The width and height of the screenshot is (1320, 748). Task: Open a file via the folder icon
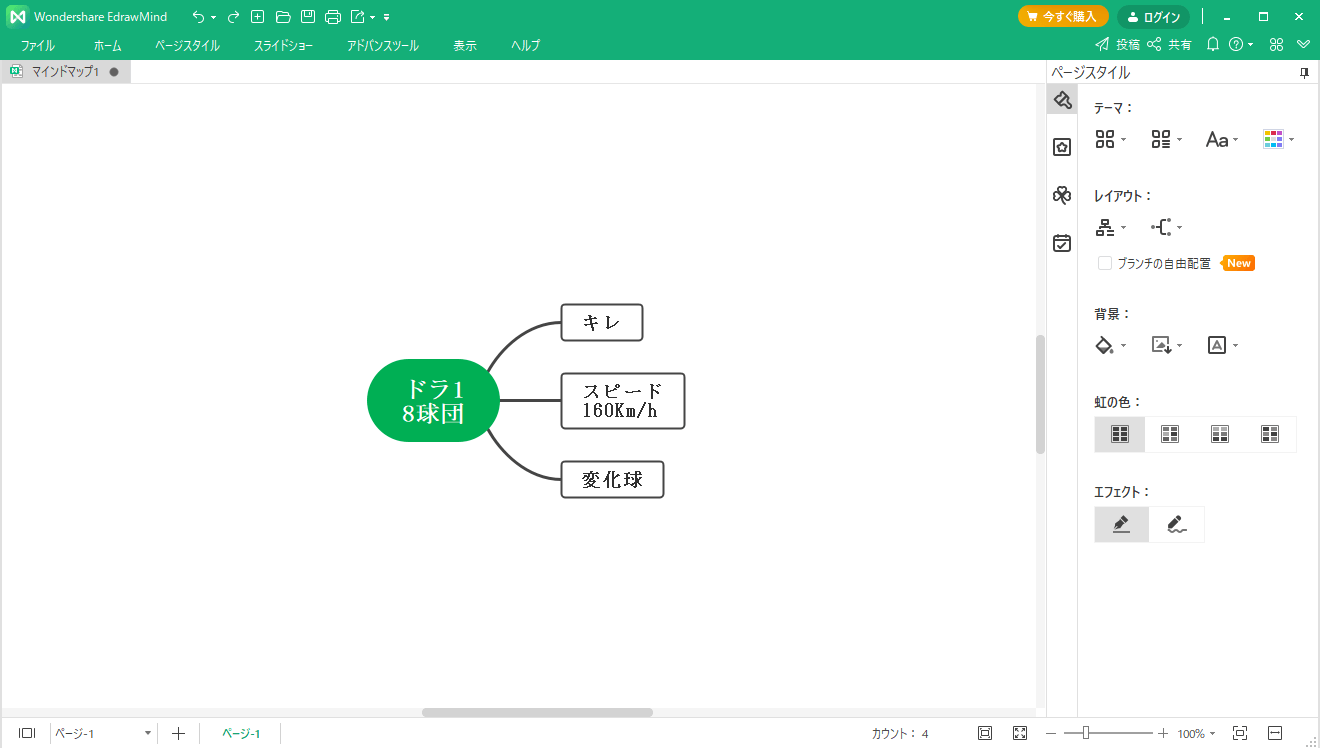(x=283, y=17)
